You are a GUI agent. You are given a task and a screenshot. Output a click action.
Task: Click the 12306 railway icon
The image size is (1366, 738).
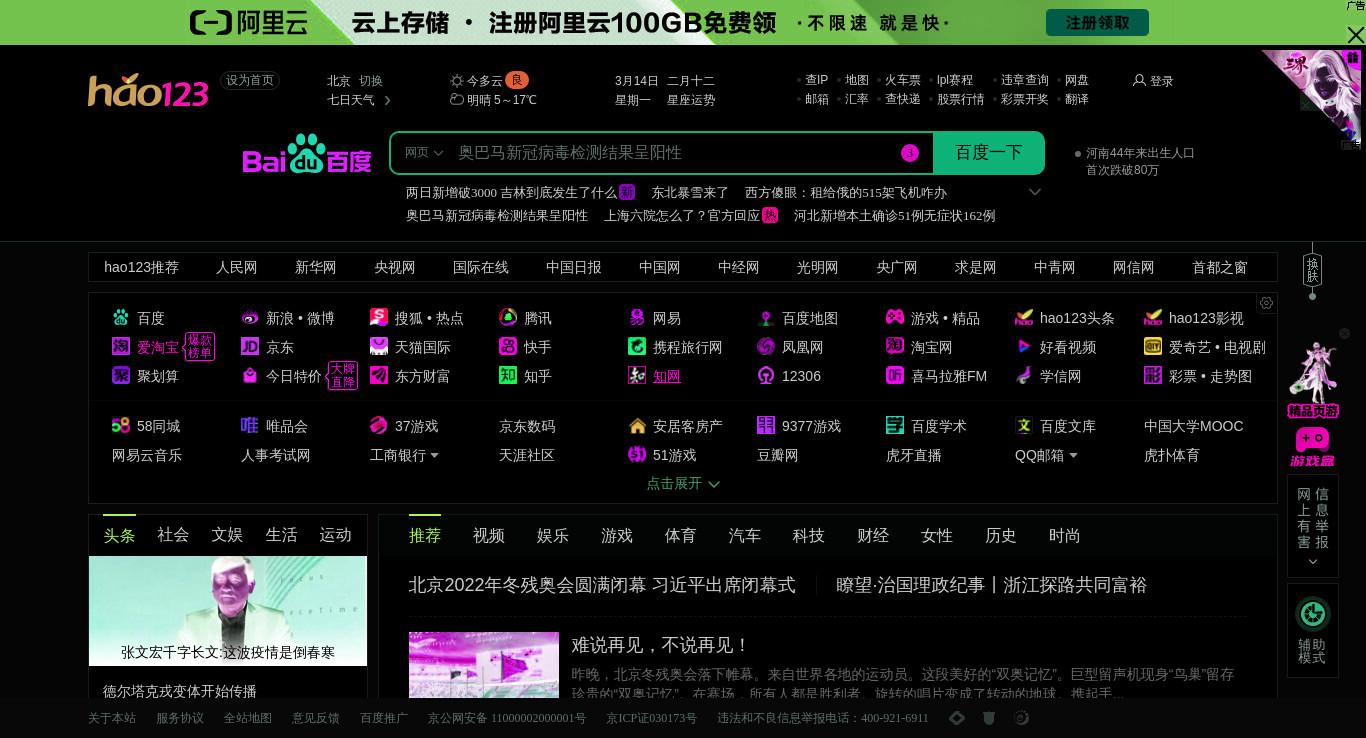click(x=766, y=376)
